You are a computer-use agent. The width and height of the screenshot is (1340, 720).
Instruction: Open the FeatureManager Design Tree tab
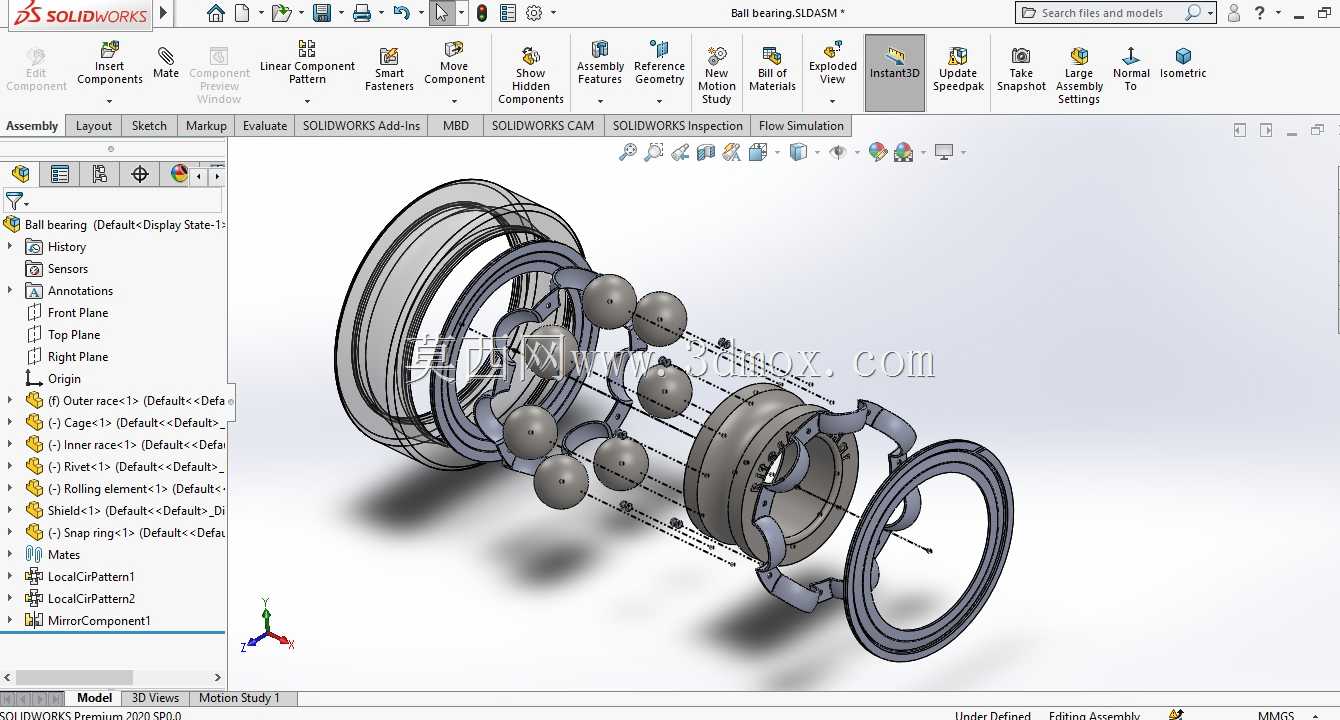(x=20, y=174)
